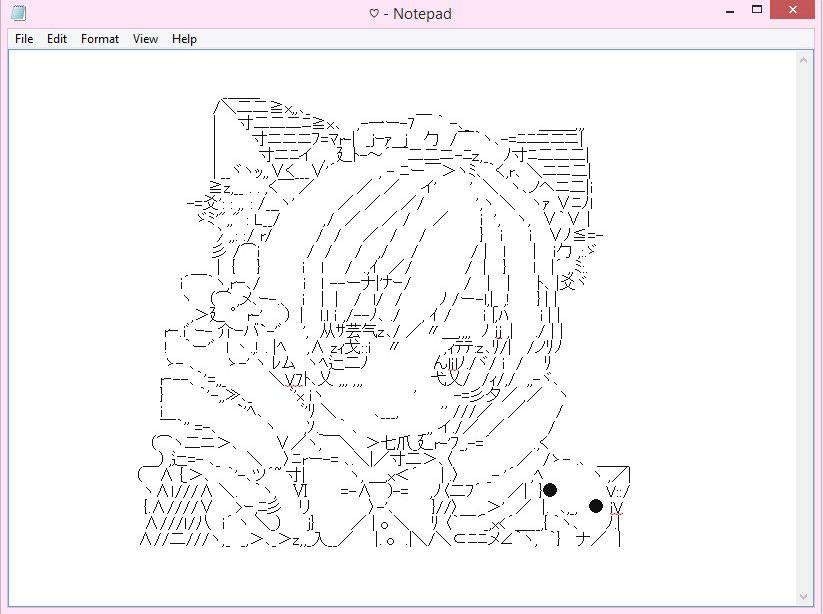Click the Notepad icon in title bar

(19, 13)
